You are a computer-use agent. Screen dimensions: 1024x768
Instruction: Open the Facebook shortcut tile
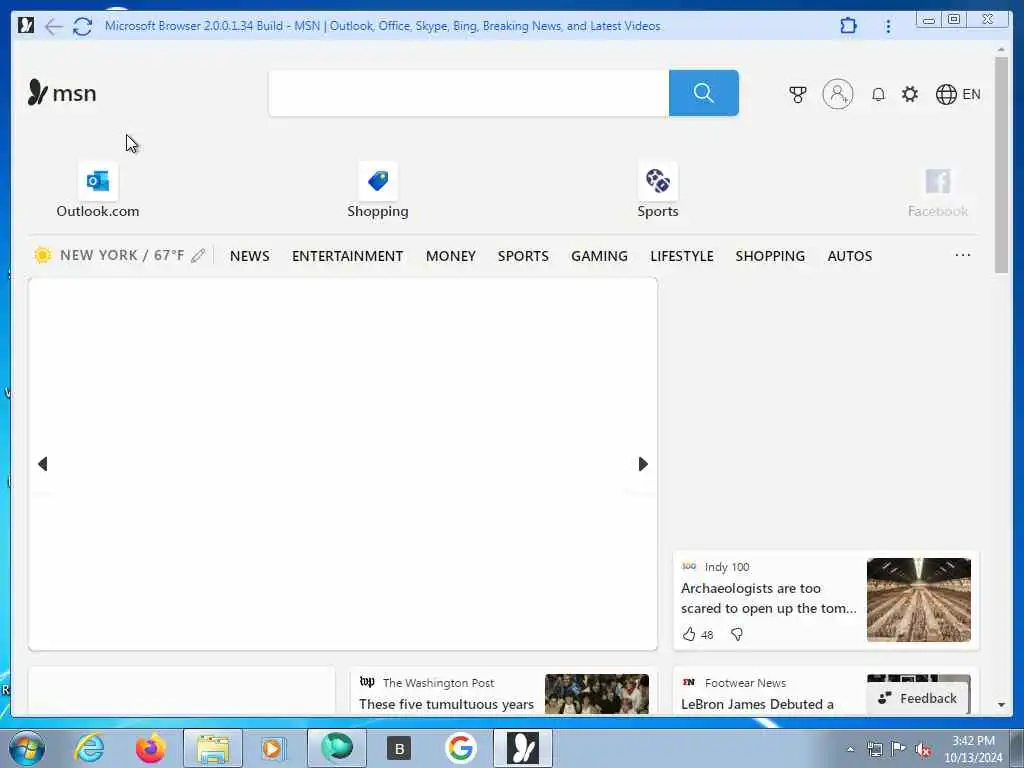[938, 191]
